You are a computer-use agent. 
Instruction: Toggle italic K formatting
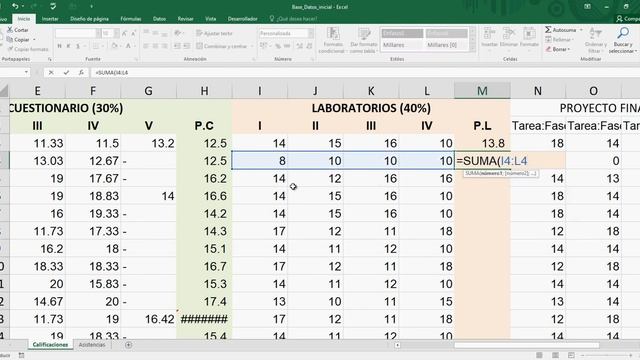68,46
